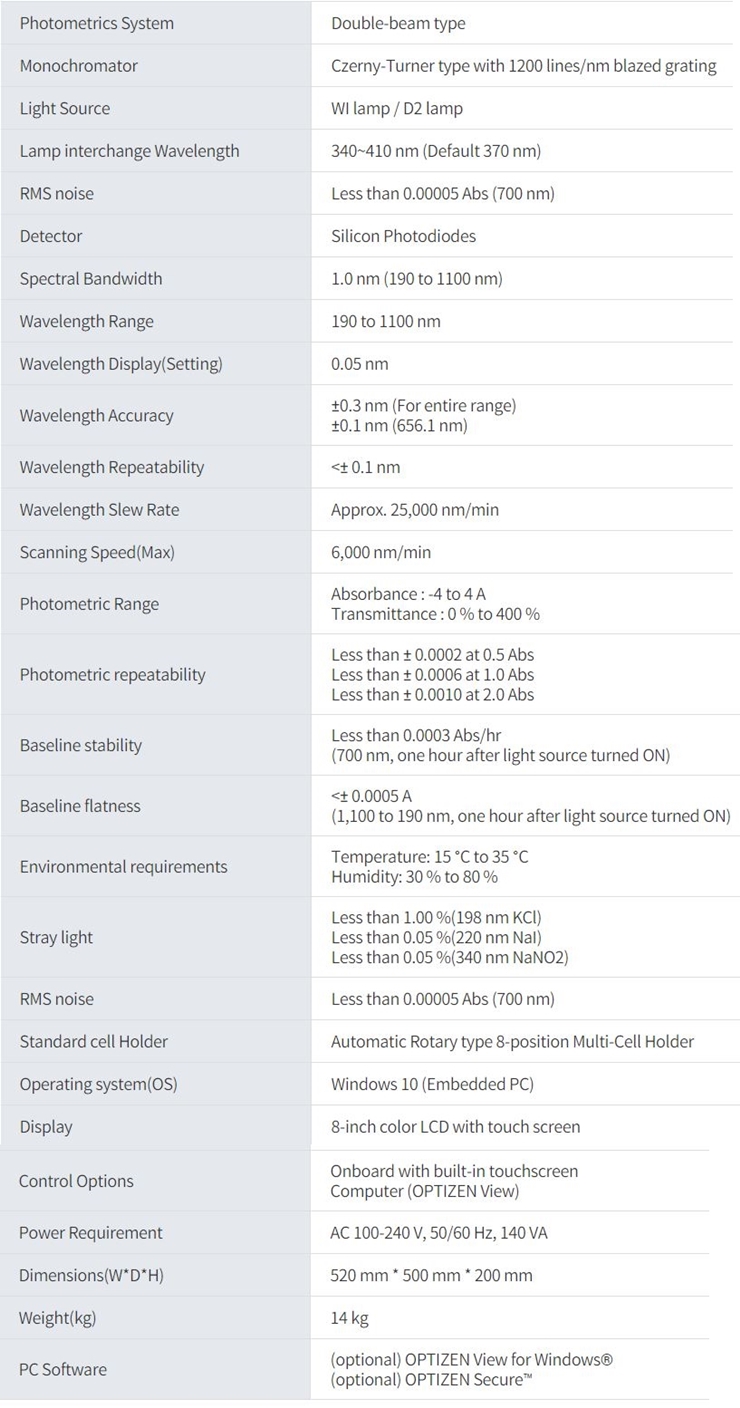Click the Photometrics System row label
This screenshot has height=1408, width=740.
point(97,23)
